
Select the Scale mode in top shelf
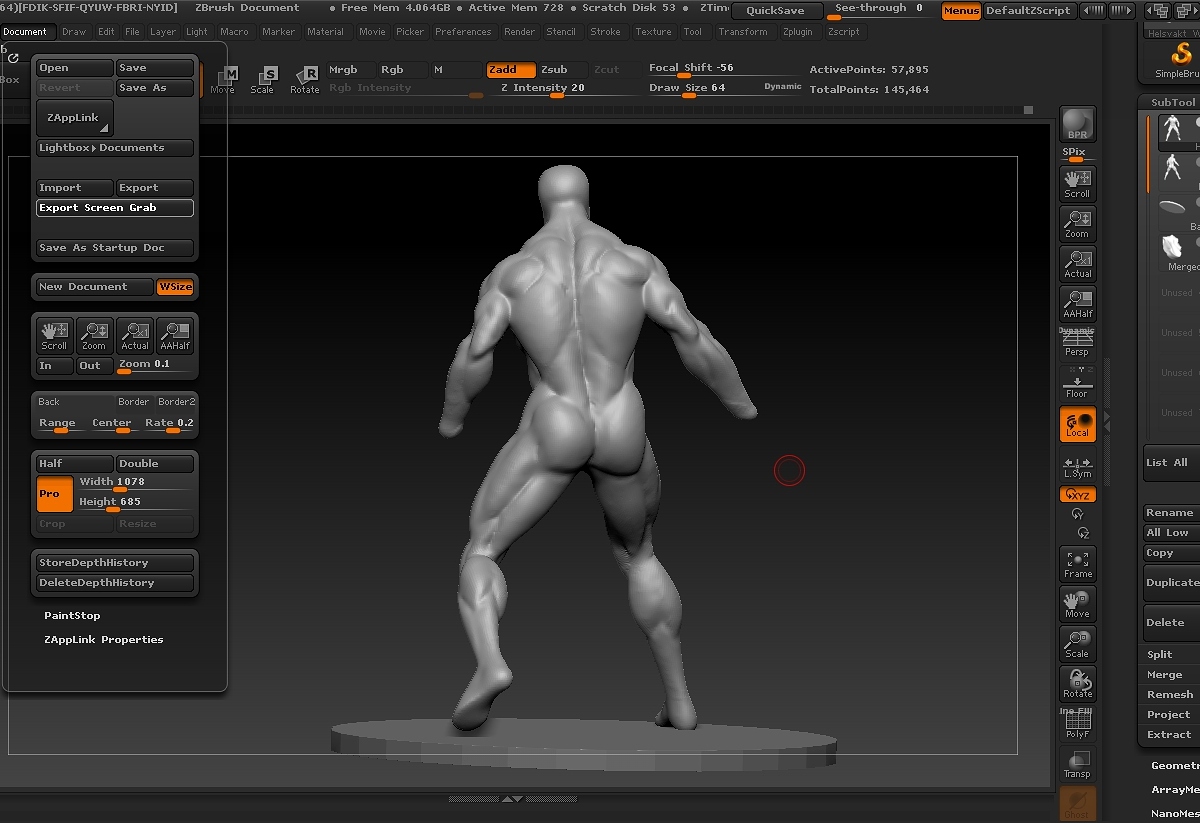pyautogui.click(x=263, y=80)
